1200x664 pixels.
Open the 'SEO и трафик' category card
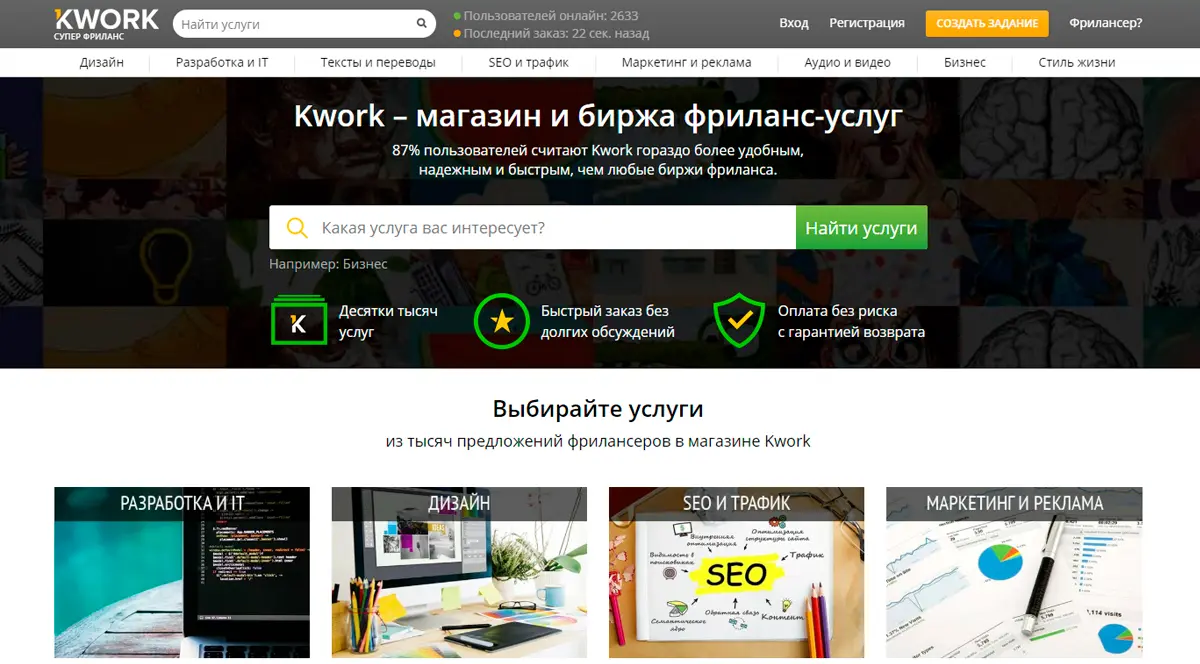(x=736, y=572)
